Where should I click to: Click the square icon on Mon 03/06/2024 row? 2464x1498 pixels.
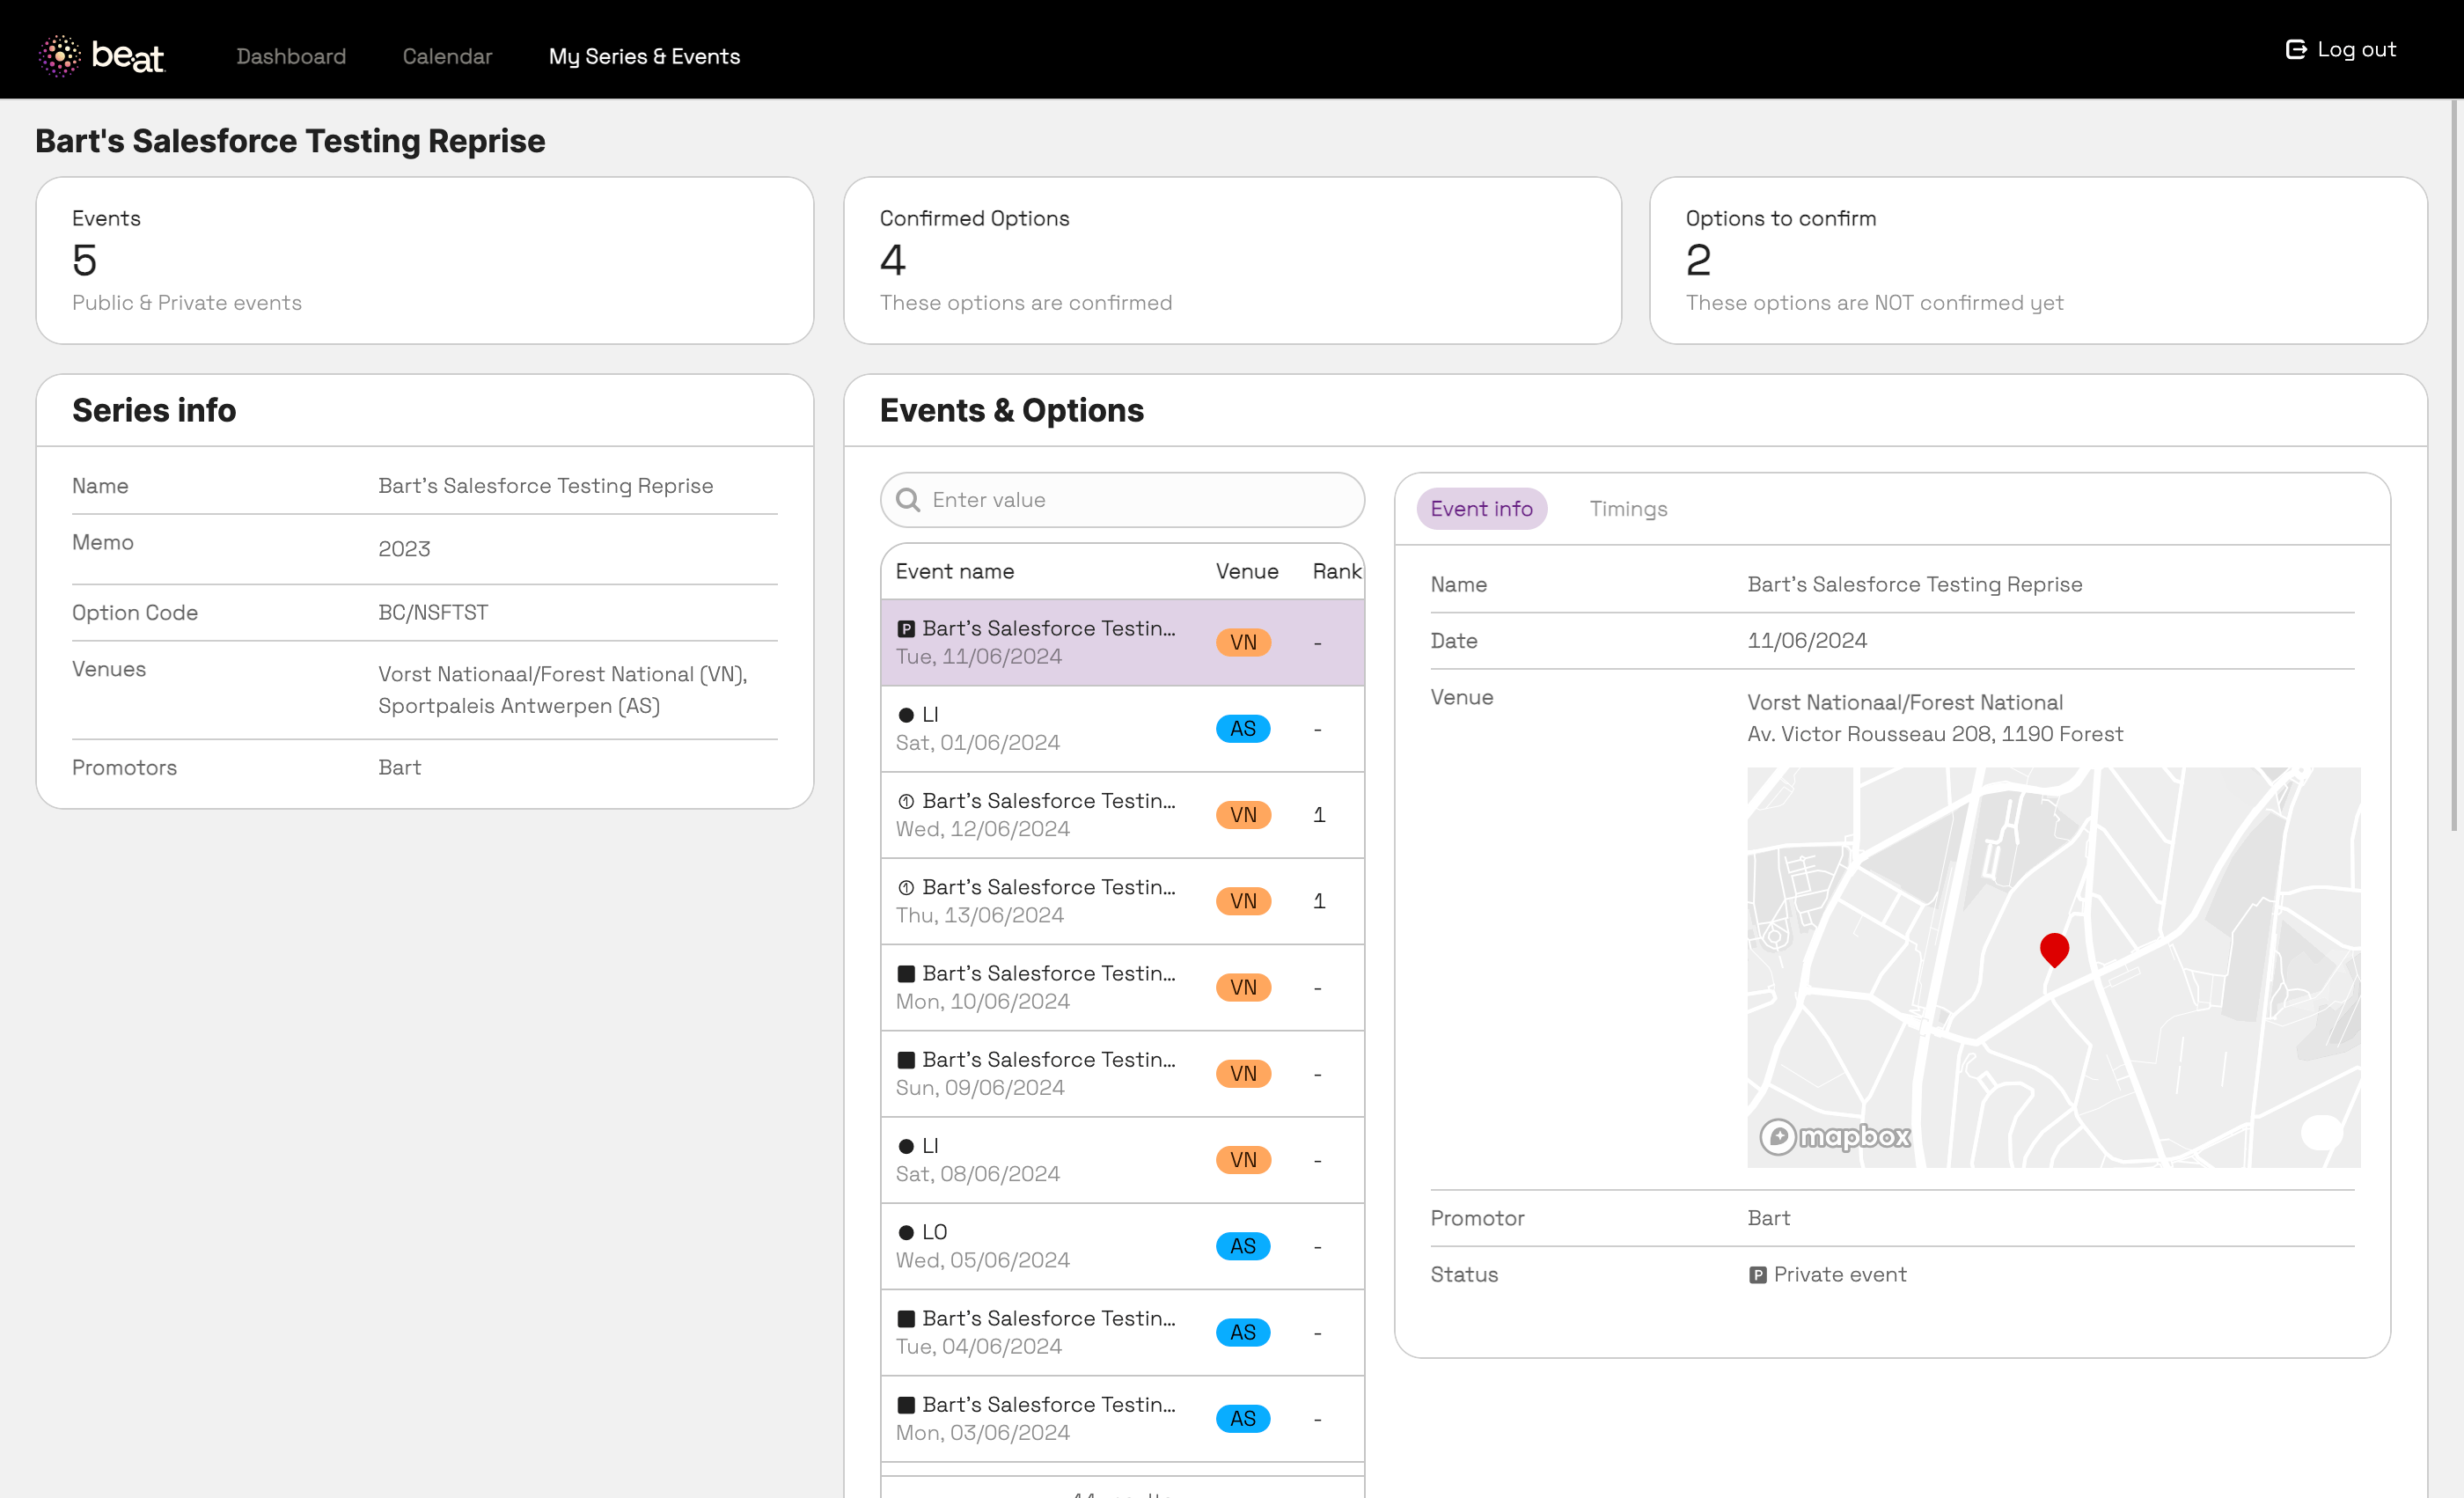pos(906,1405)
